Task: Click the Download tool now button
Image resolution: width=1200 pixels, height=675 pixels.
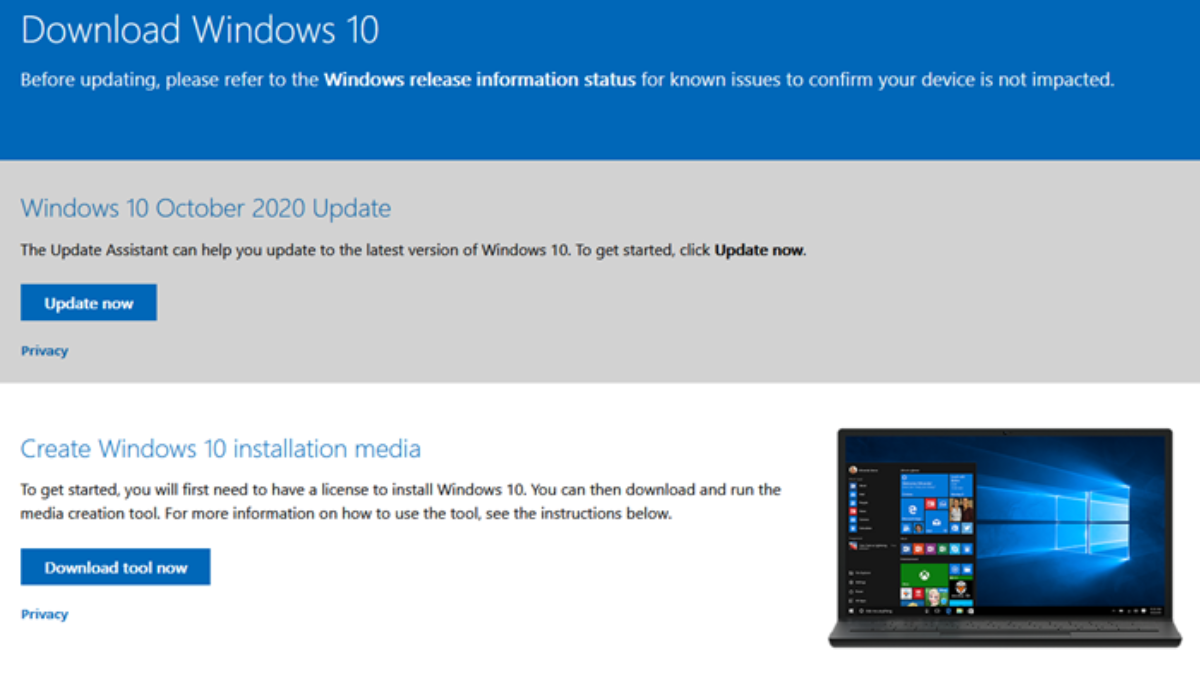Action: point(115,566)
